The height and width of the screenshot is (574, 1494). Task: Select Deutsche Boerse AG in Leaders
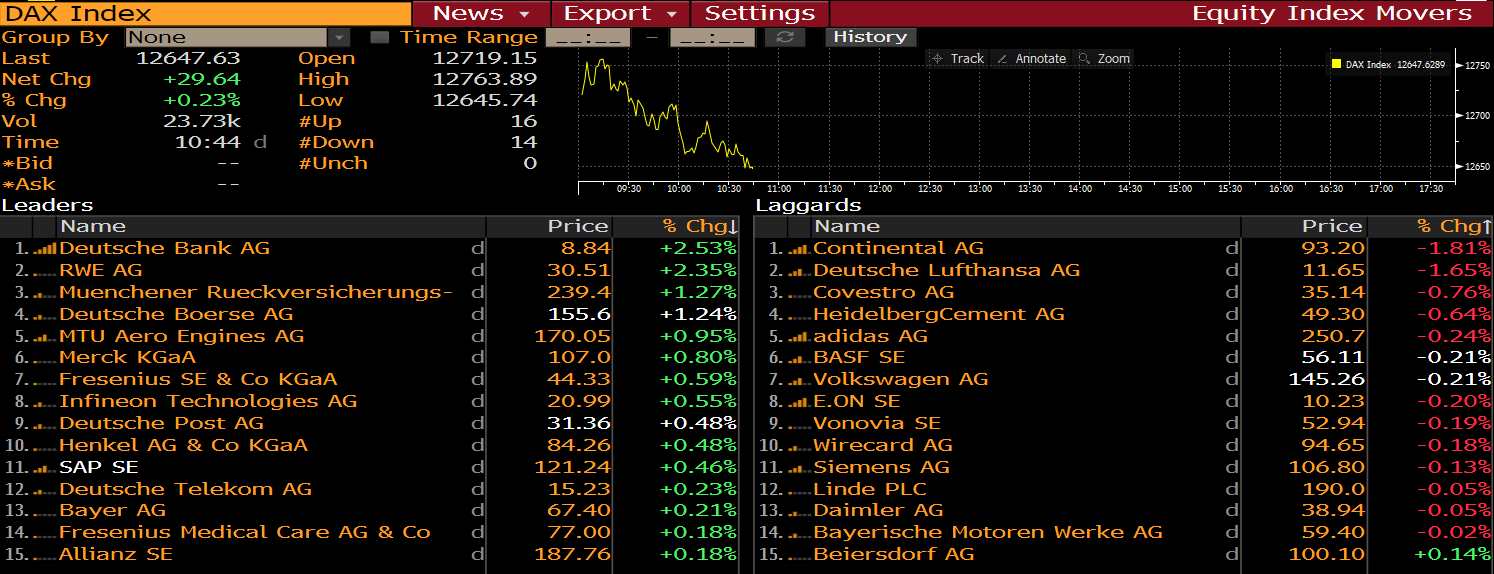(x=370, y=314)
